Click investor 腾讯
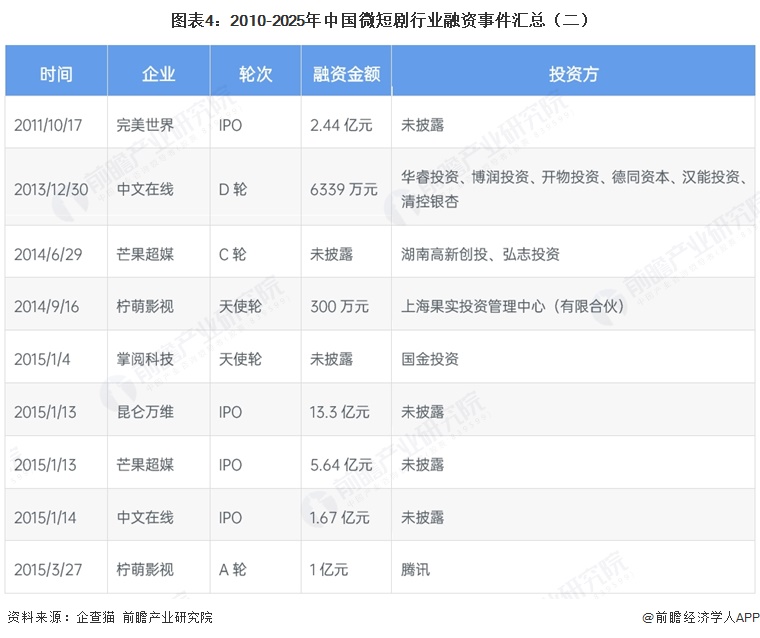Screen dimensions: 760x638 (x=415, y=570)
